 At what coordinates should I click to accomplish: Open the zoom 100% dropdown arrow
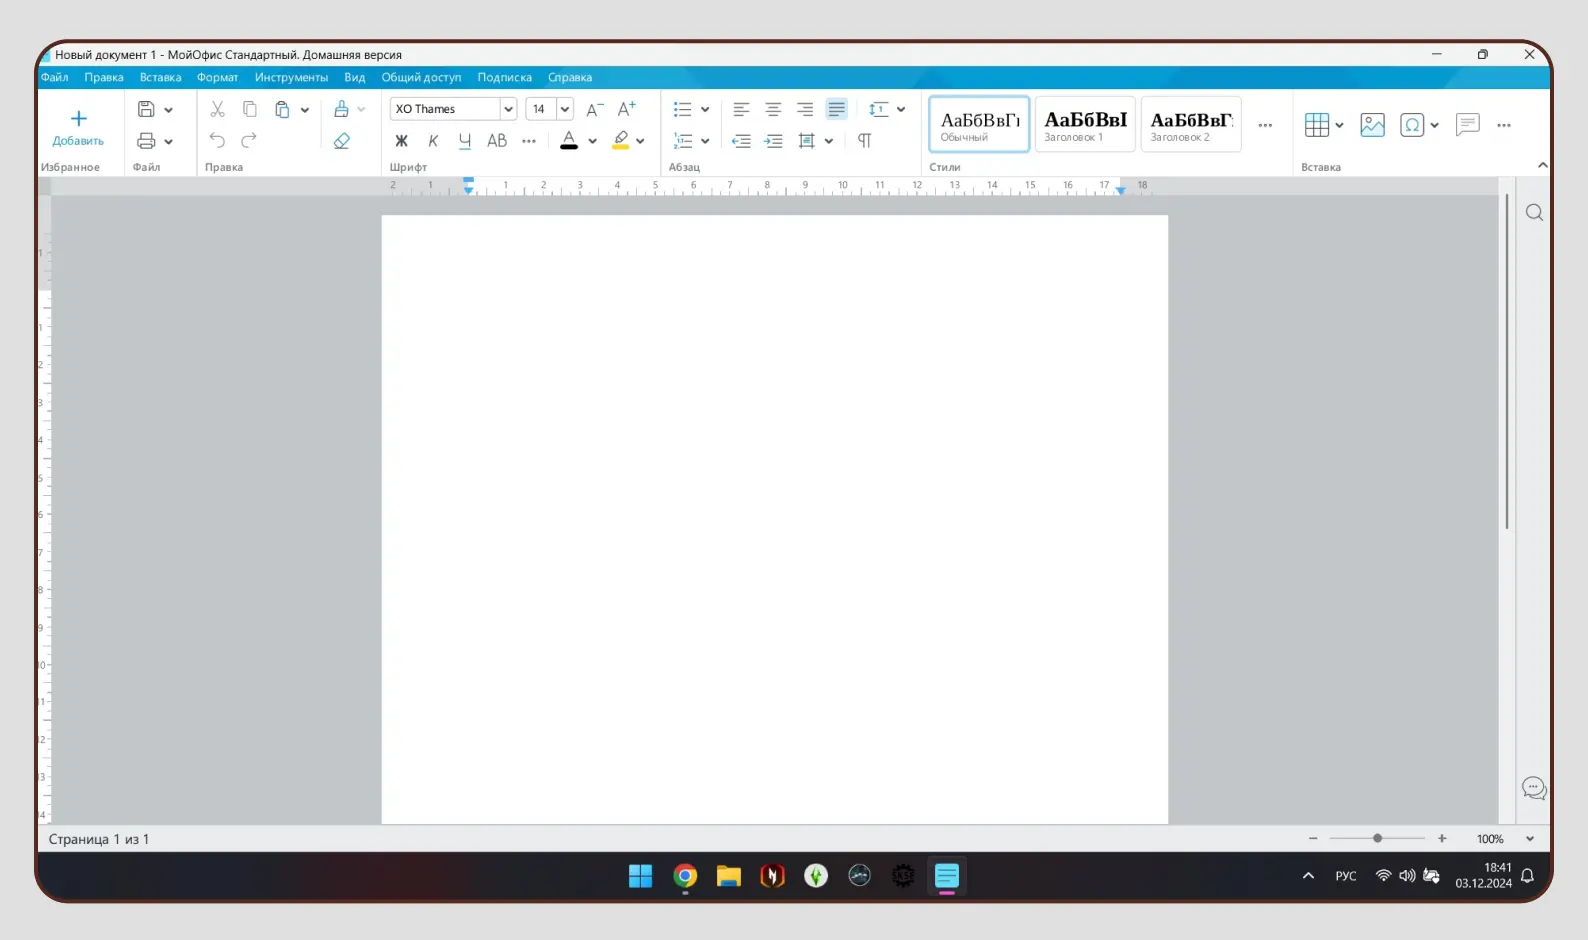(1529, 839)
